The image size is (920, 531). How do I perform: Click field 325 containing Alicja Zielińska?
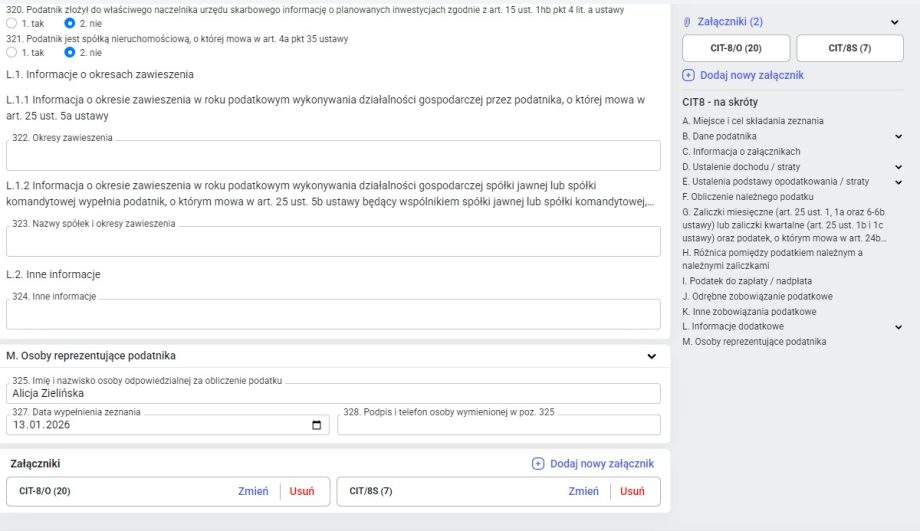point(333,393)
